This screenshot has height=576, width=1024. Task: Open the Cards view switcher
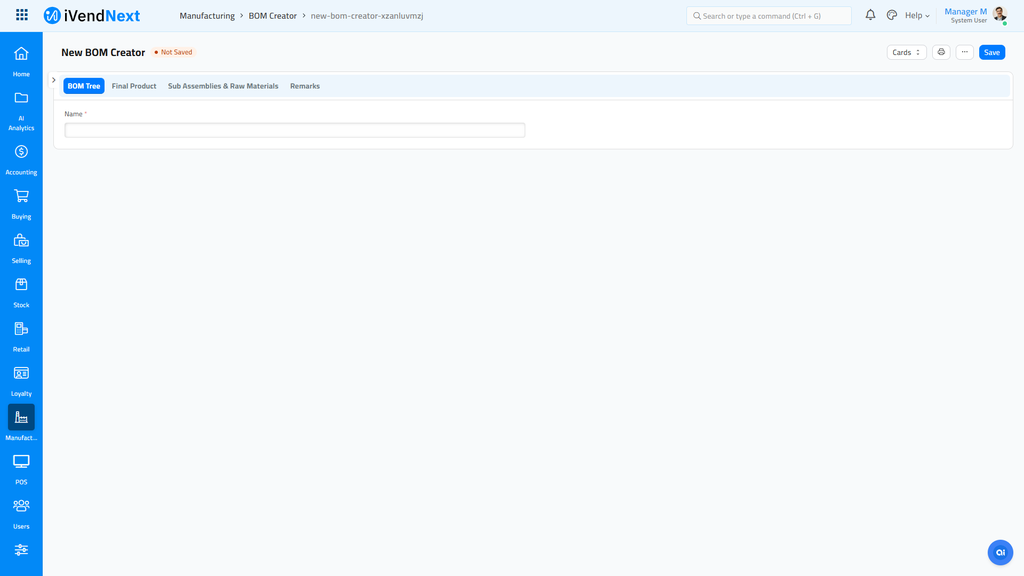(x=906, y=52)
